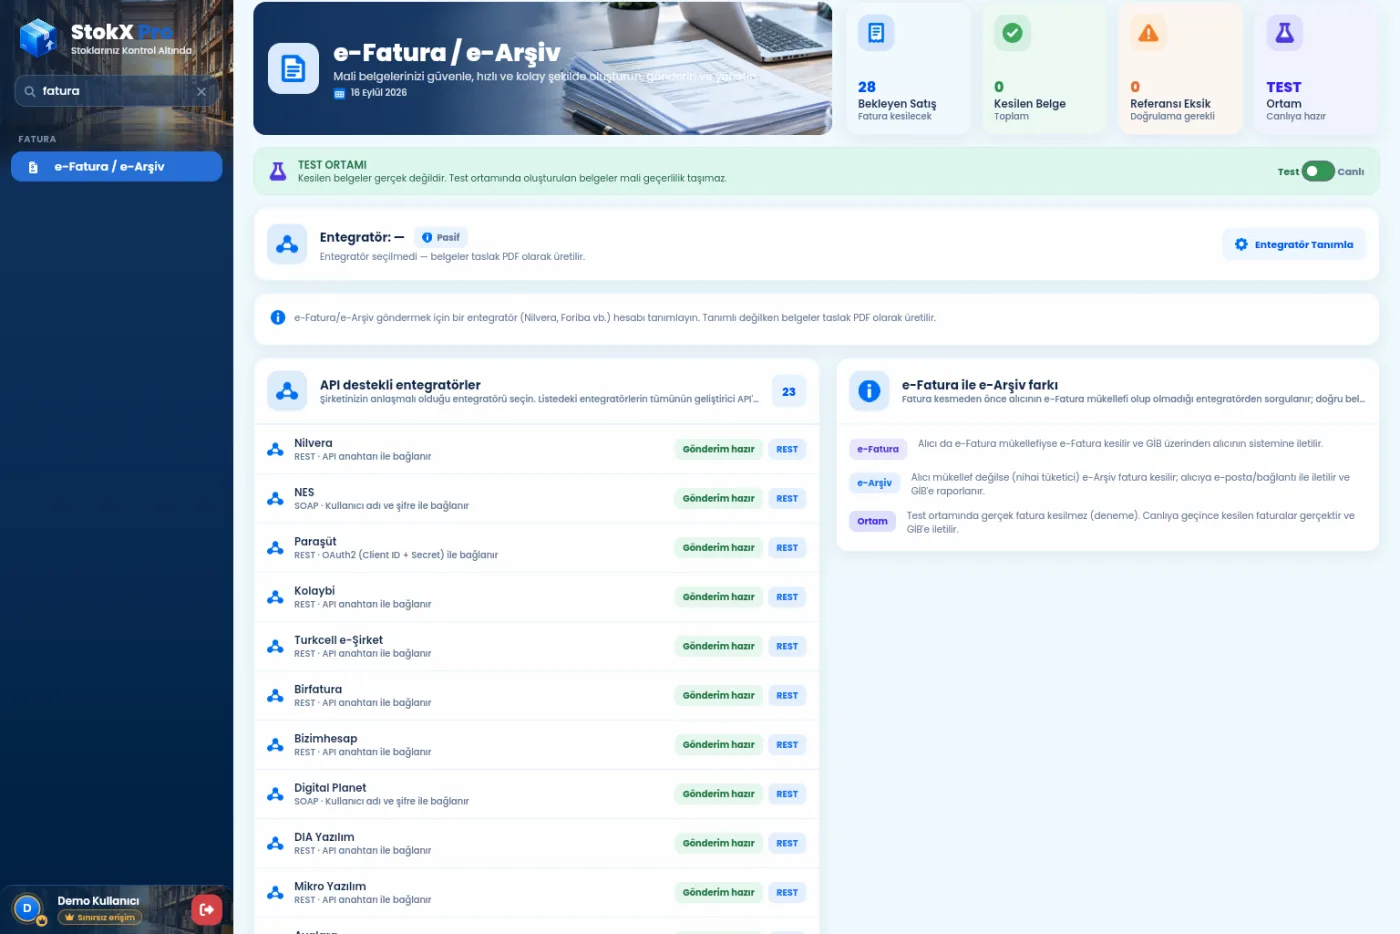Click the Sınırsız erişim badge
The height and width of the screenshot is (934, 1400).
point(100,917)
